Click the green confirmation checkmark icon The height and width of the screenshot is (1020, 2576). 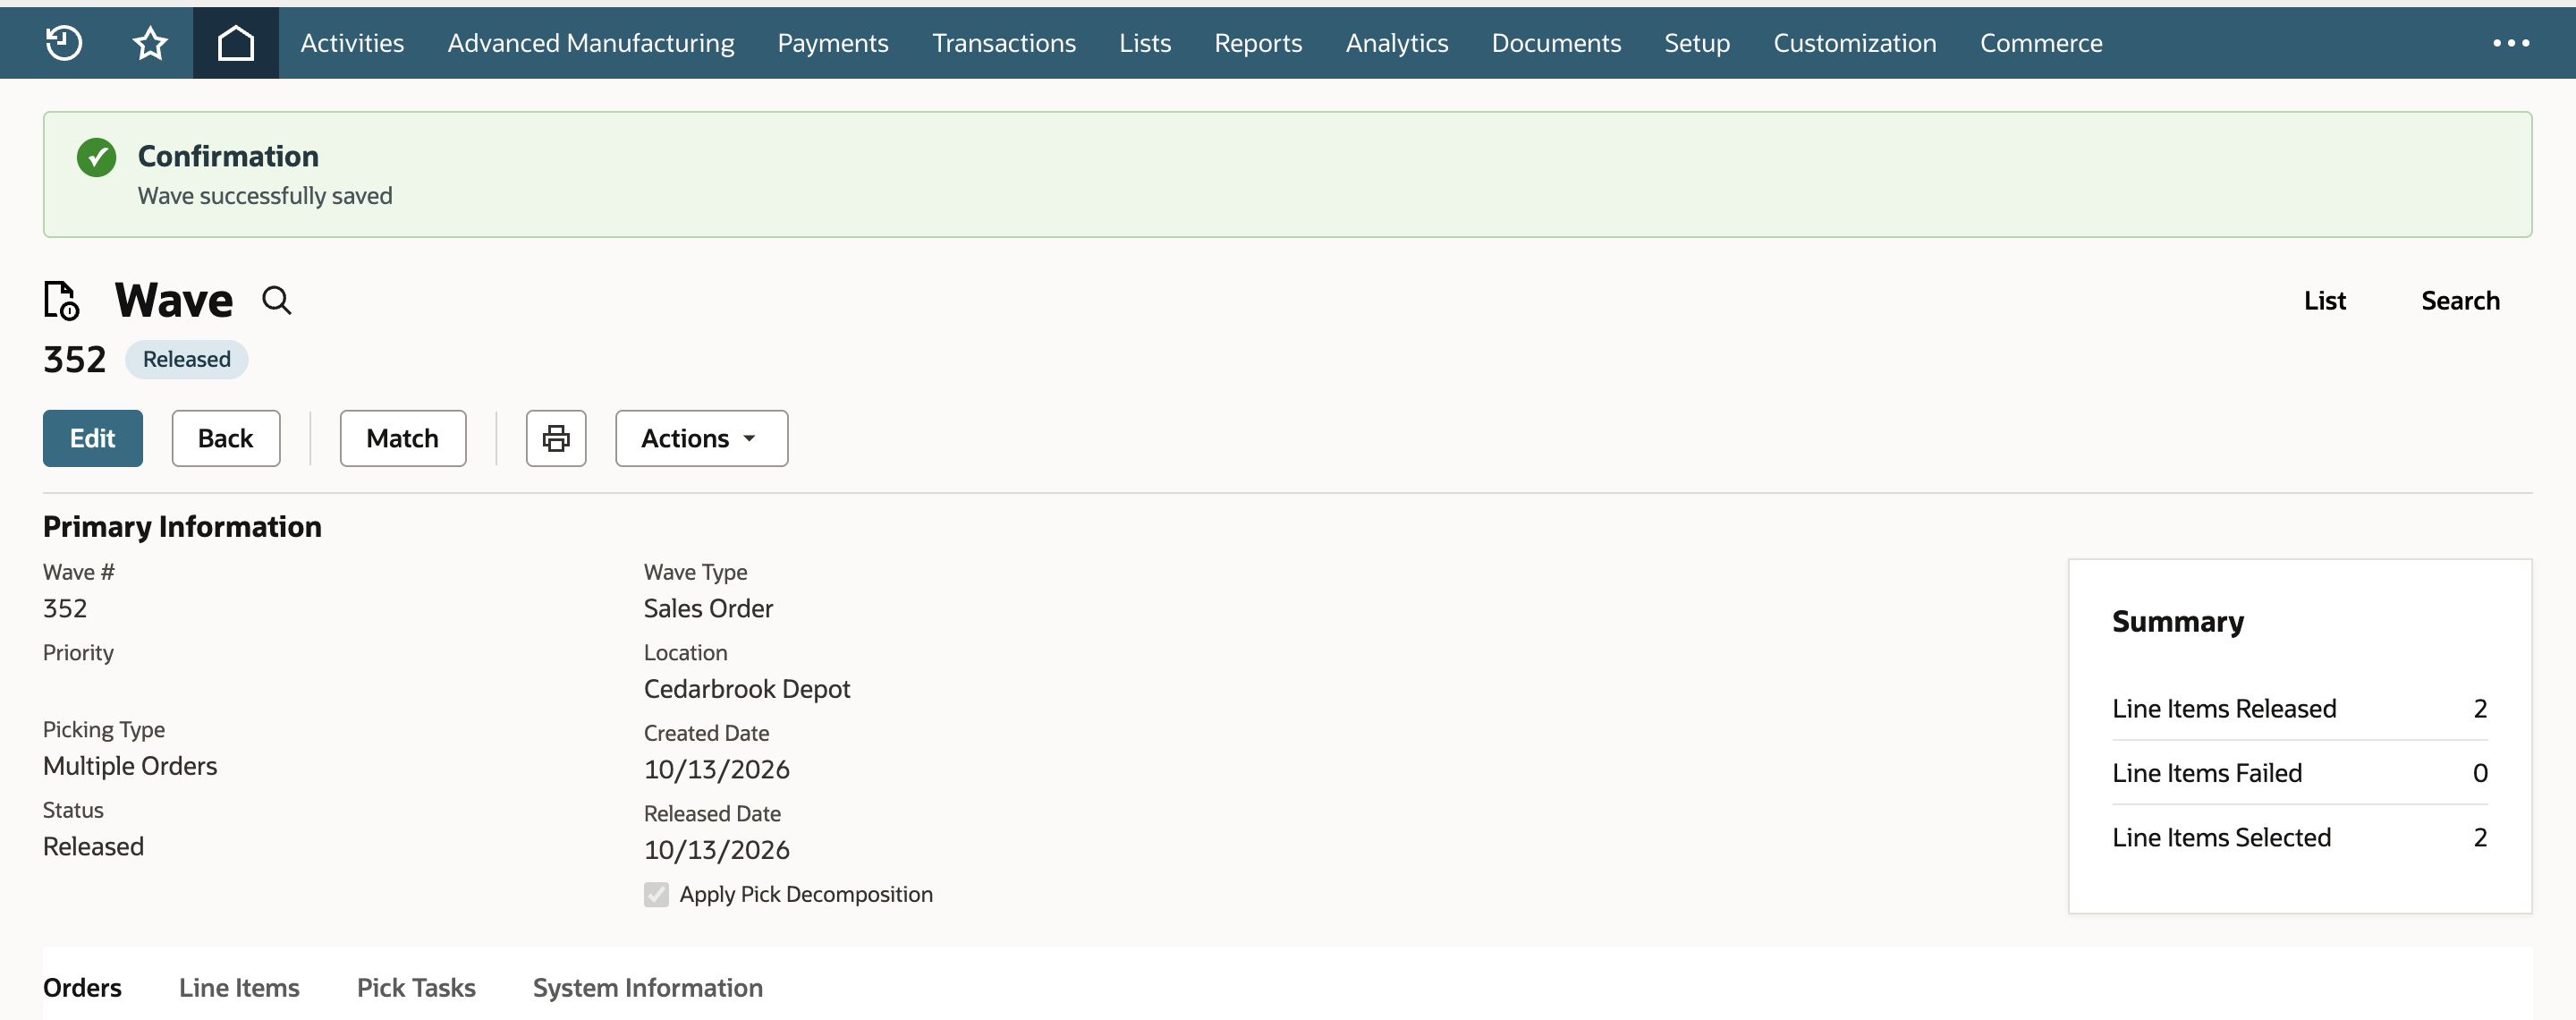coord(97,157)
